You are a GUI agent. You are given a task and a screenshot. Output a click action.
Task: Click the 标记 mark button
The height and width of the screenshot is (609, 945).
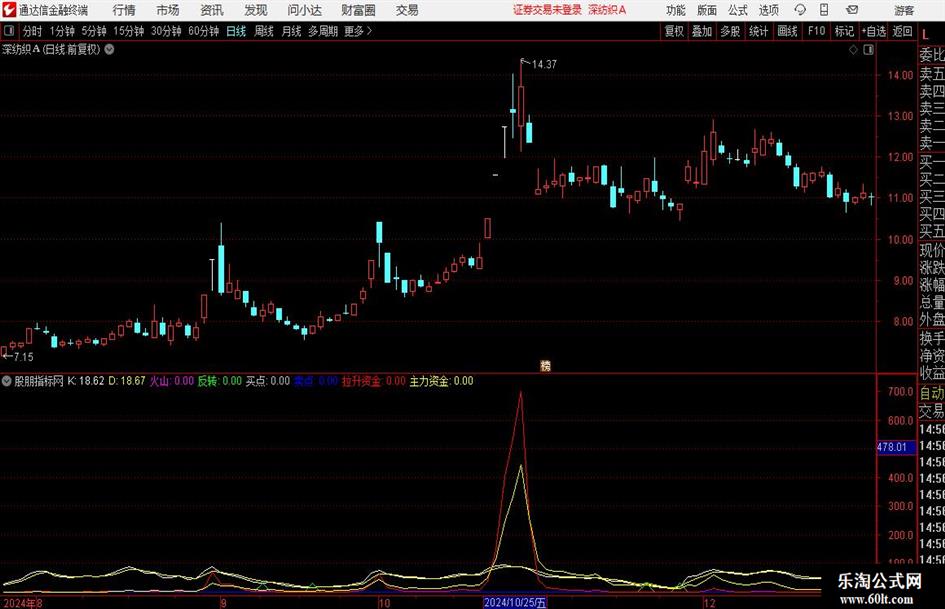pyautogui.click(x=844, y=31)
